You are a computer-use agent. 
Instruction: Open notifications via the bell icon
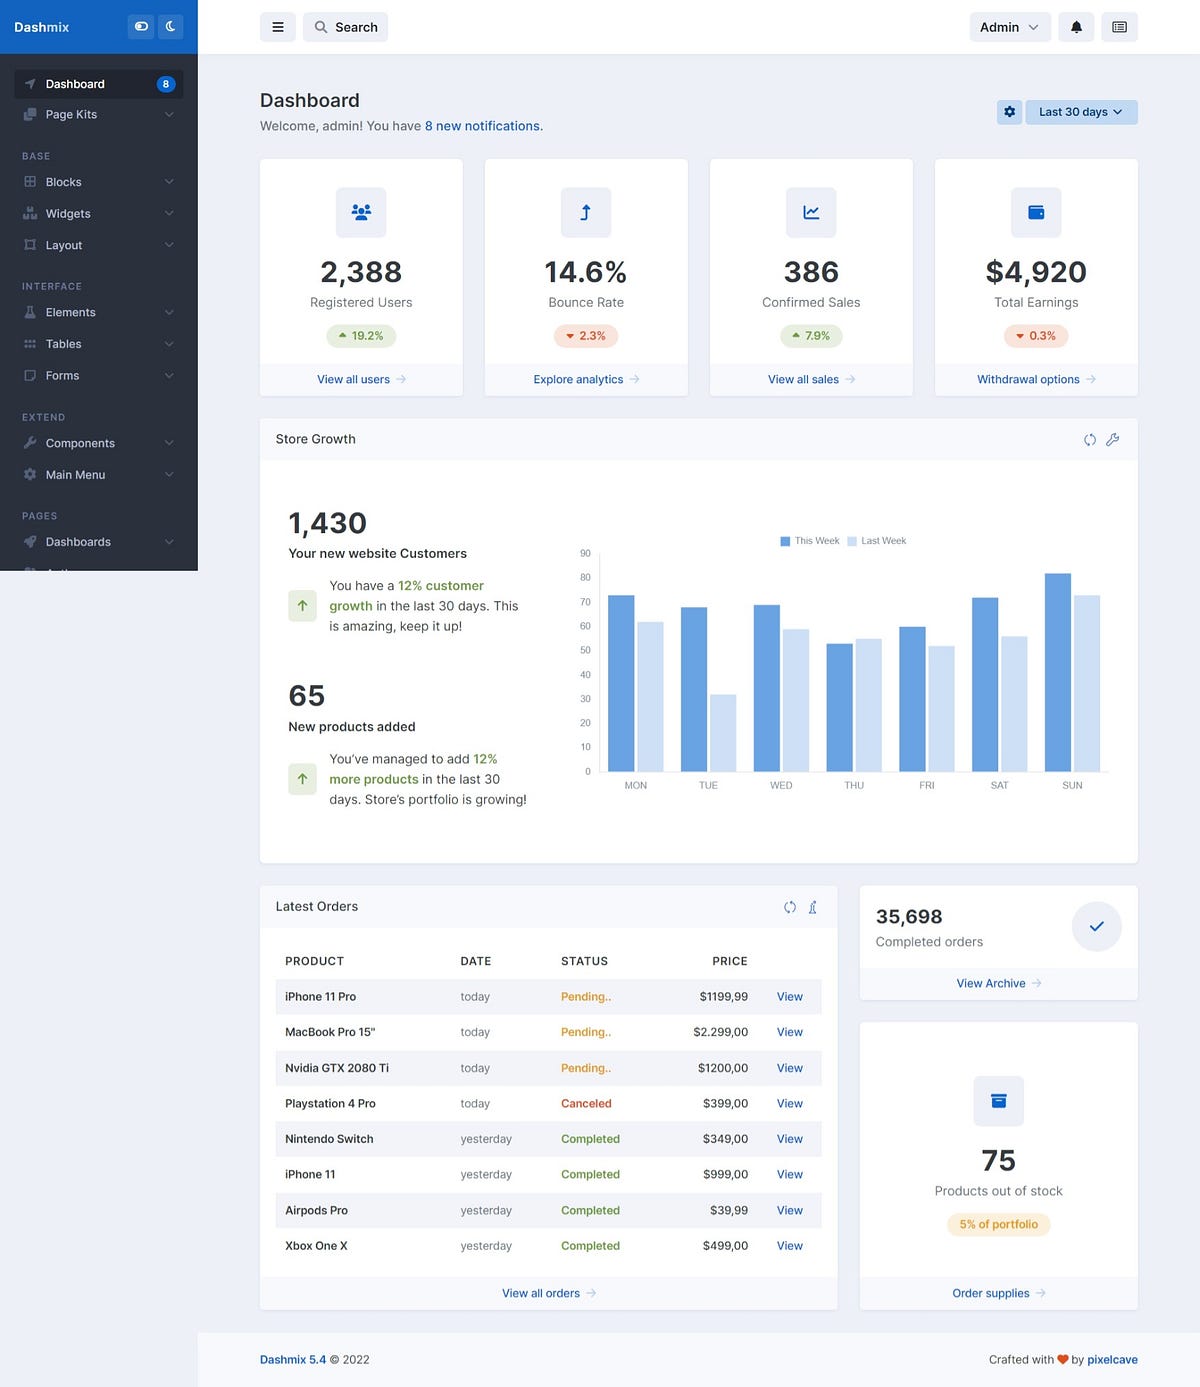(1075, 27)
